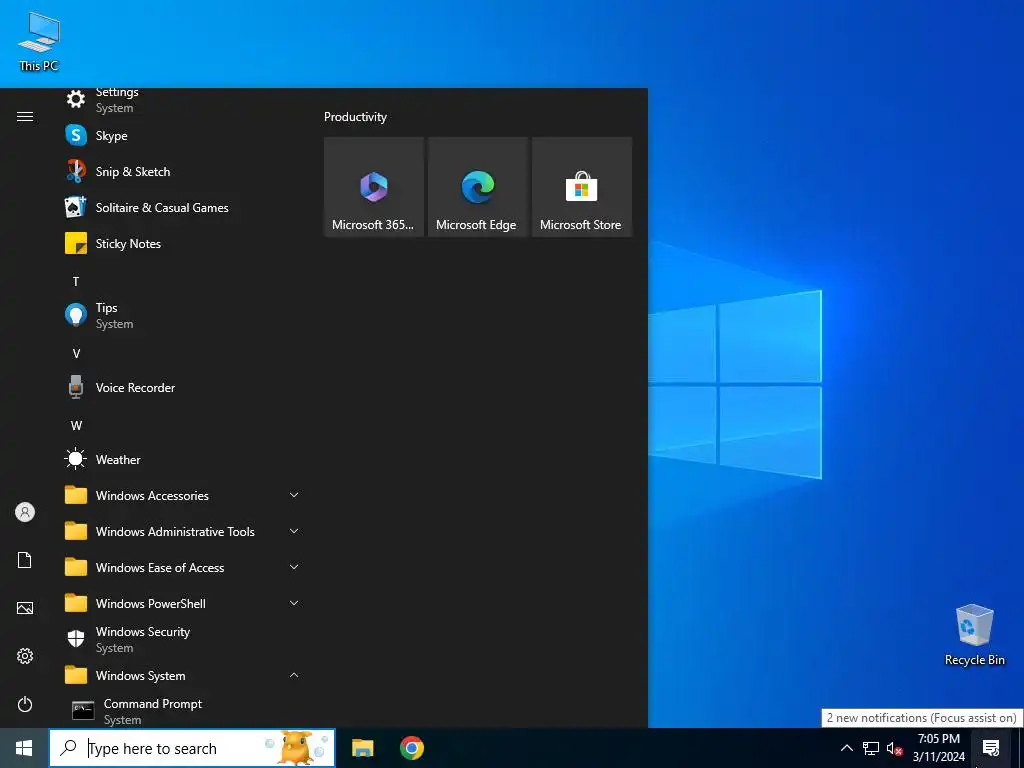Open network status tray icon
The width and height of the screenshot is (1024, 768).
pos(871,748)
